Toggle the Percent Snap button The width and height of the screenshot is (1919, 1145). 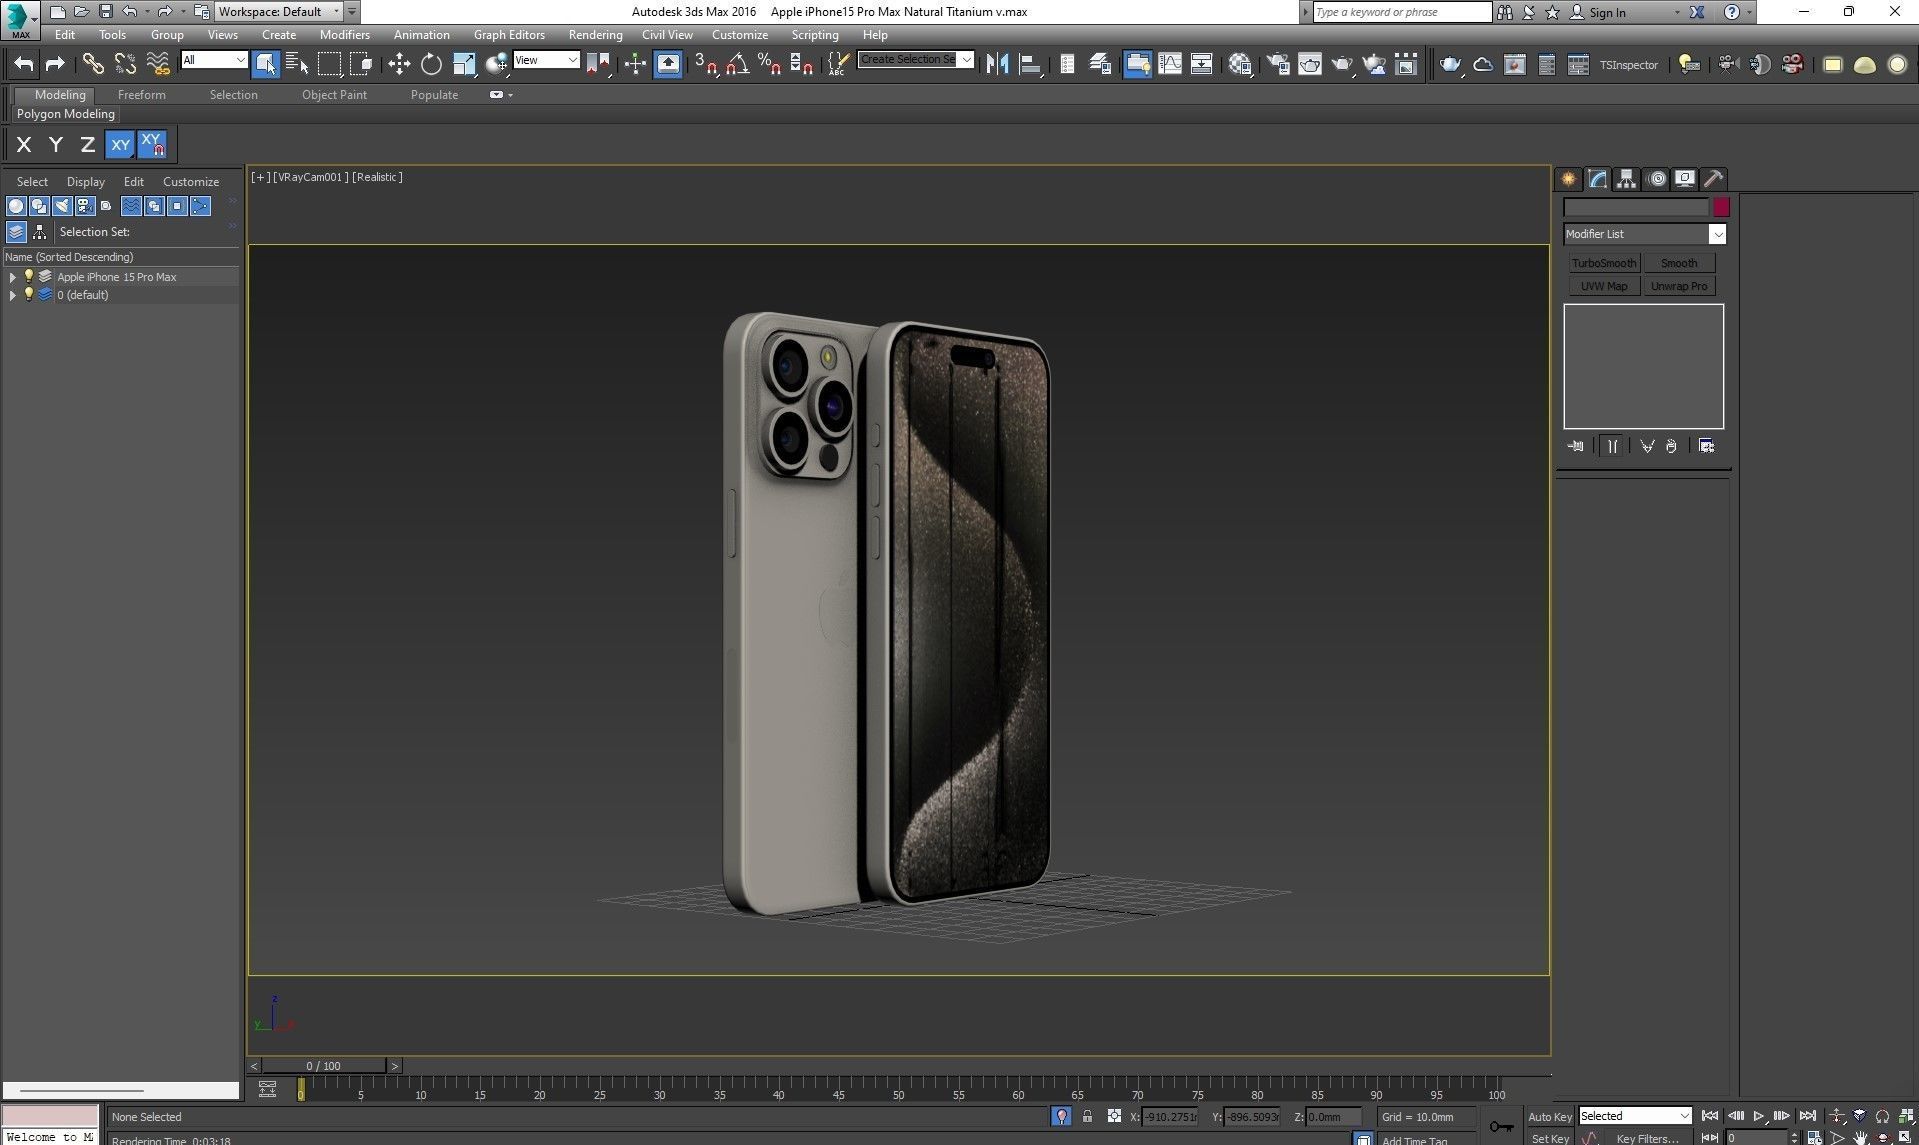coord(769,64)
